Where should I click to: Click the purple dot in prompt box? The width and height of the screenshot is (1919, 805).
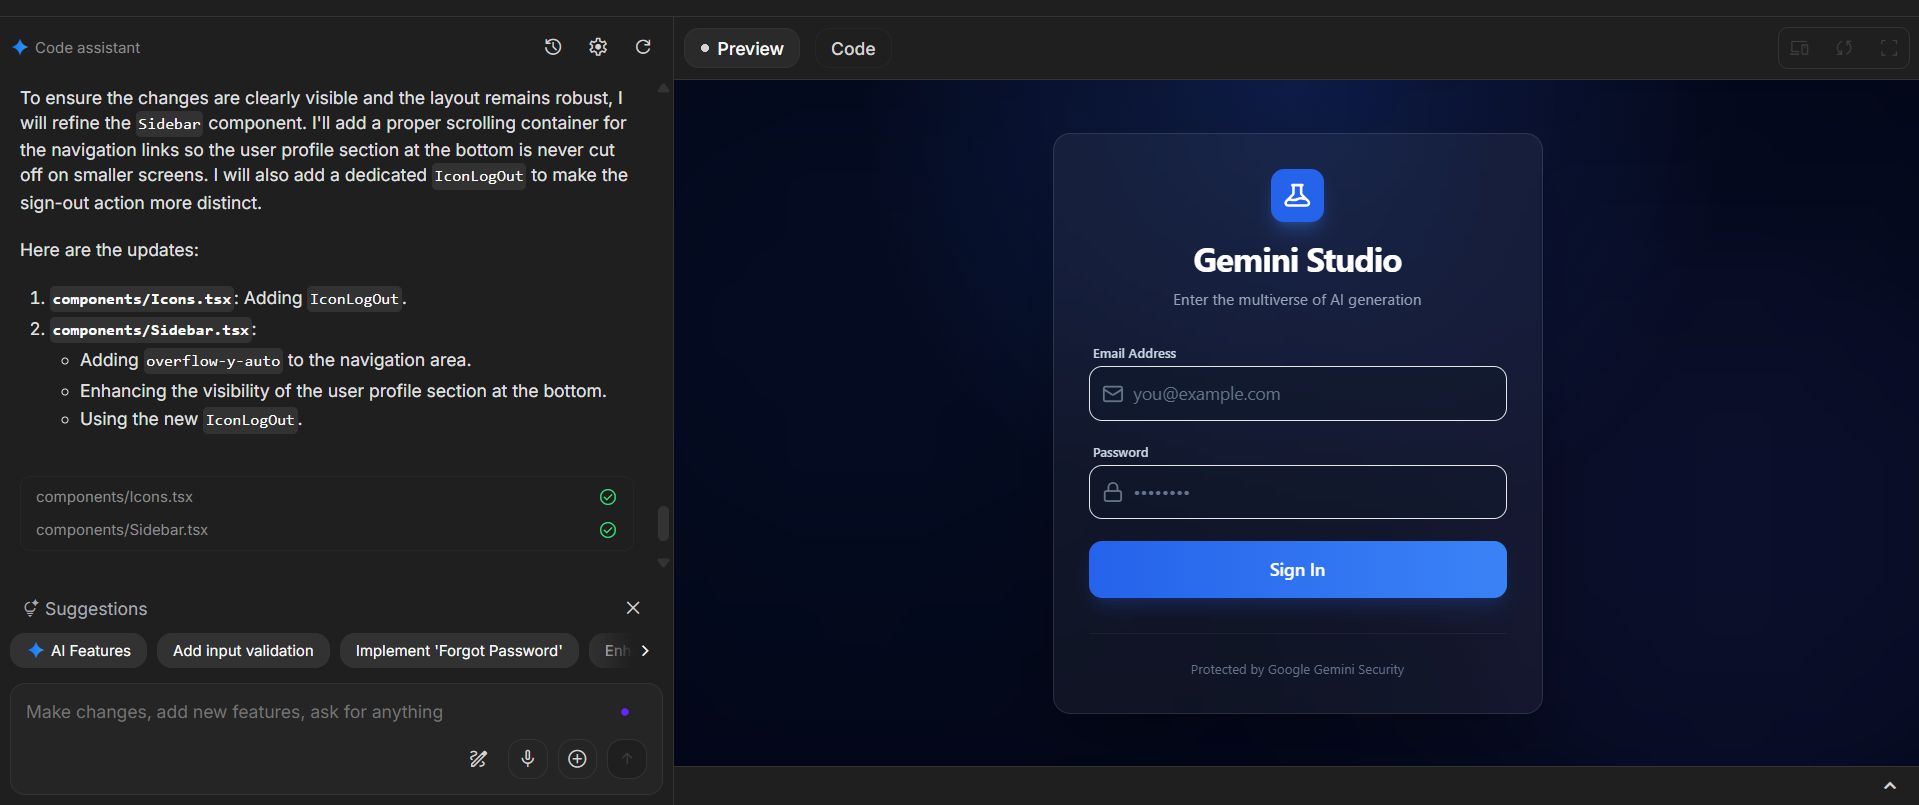point(625,712)
